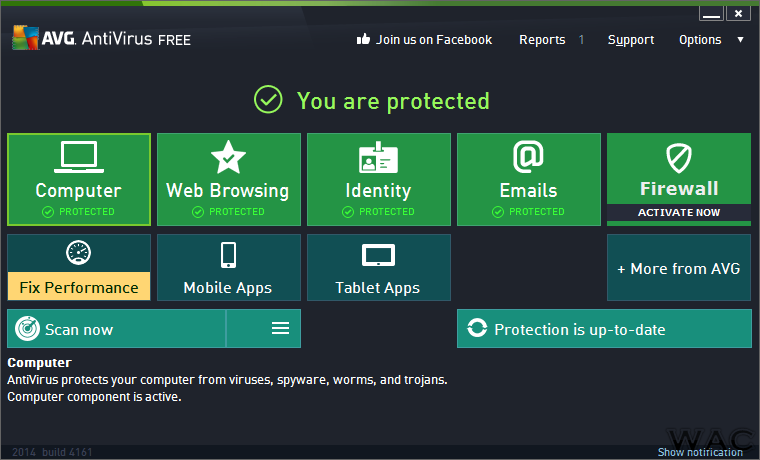Click Emails tile's PROTECTED check icon
760x460 pixels.
498,212
